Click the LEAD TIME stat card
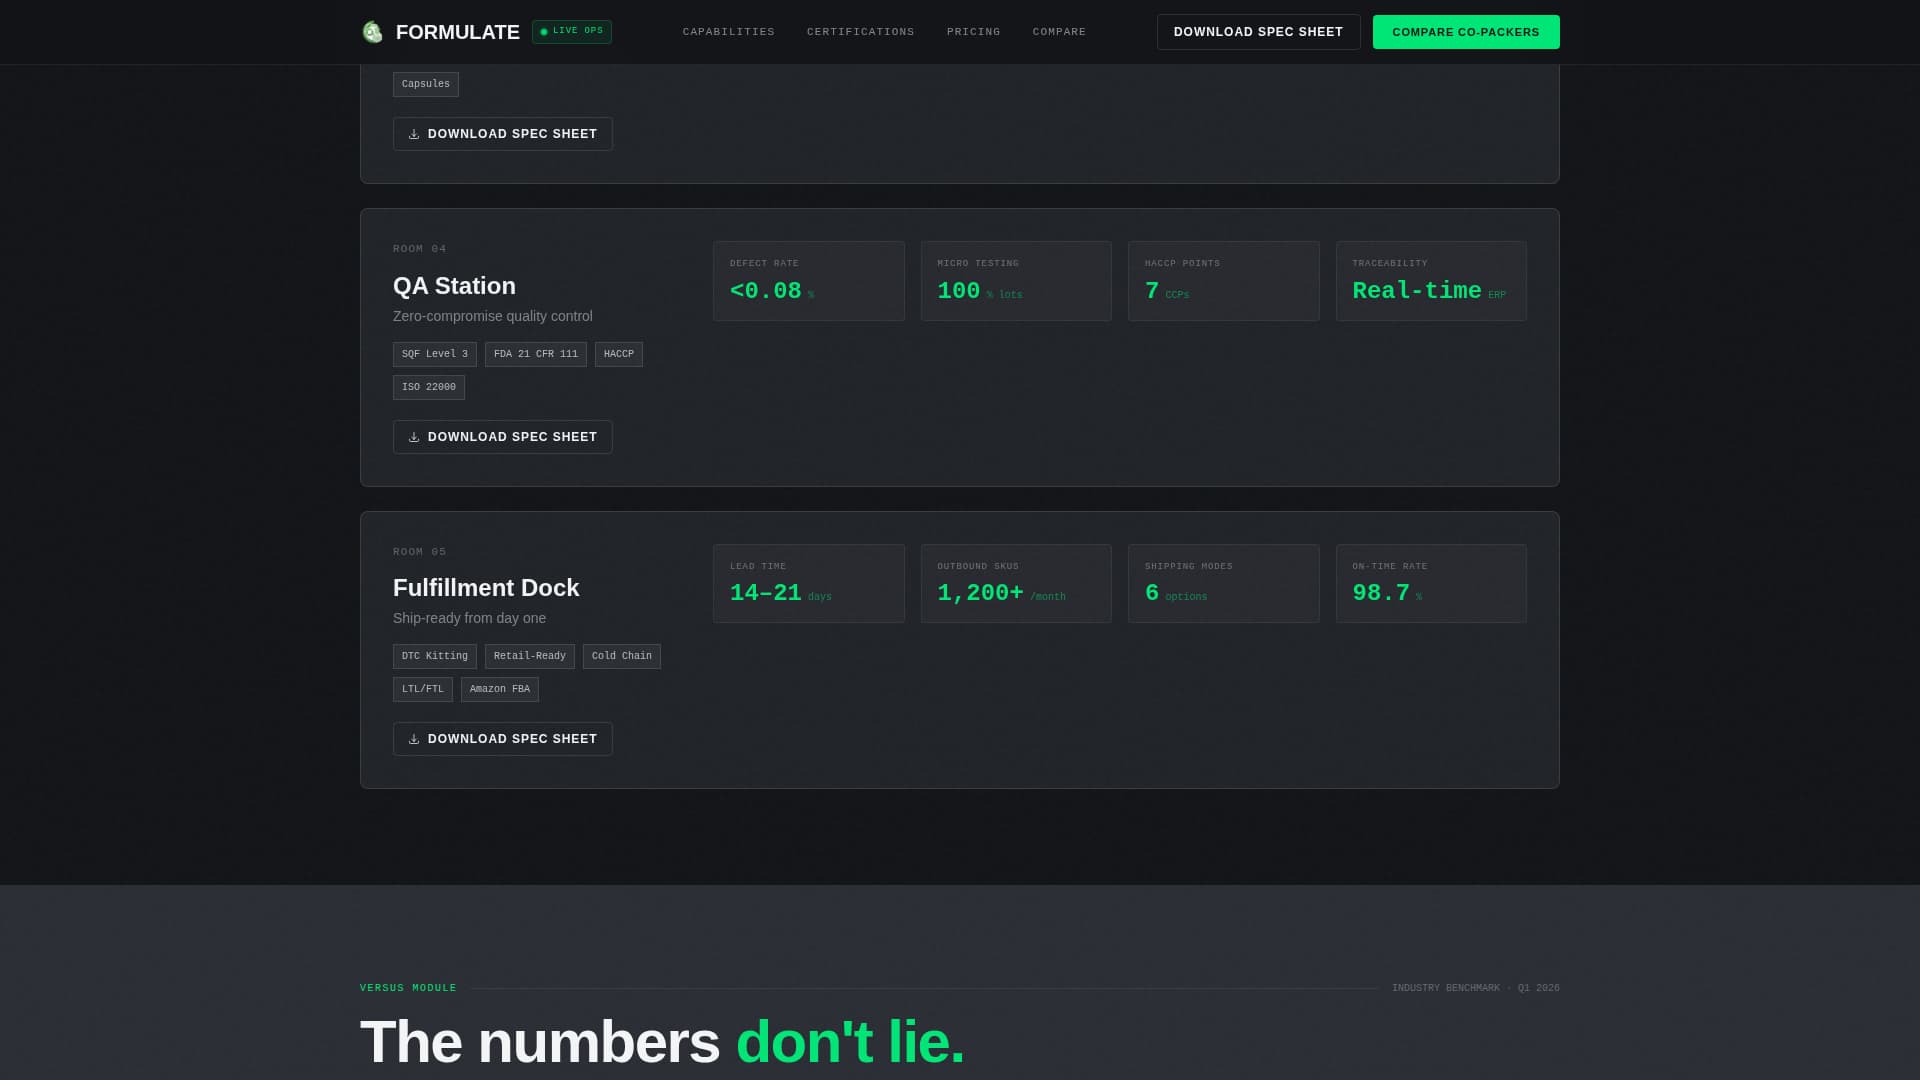 click(x=808, y=583)
